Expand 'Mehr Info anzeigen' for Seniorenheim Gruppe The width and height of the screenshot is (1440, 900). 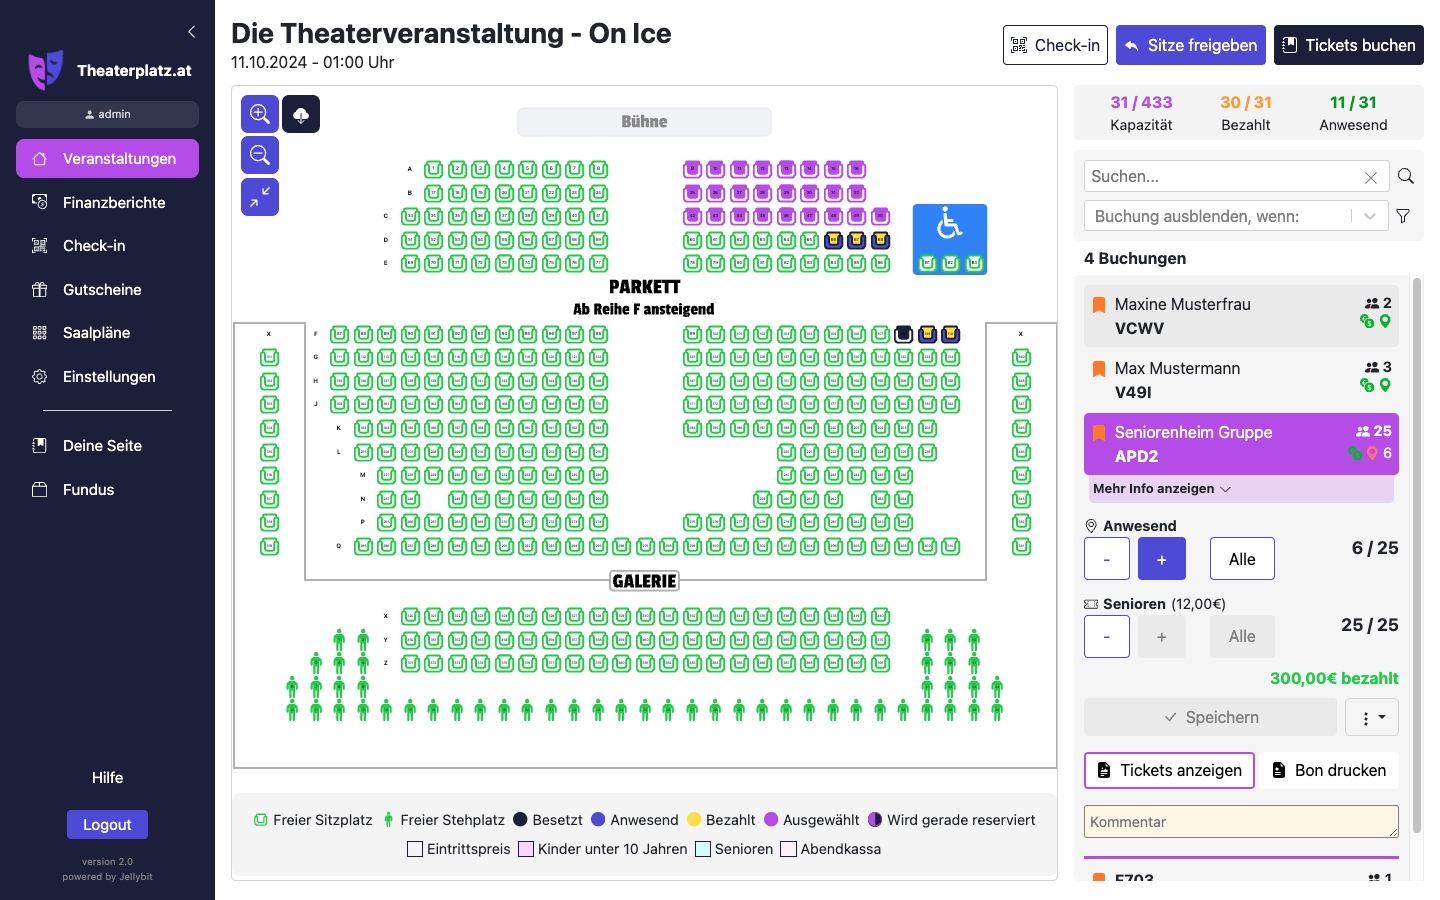coord(1161,489)
